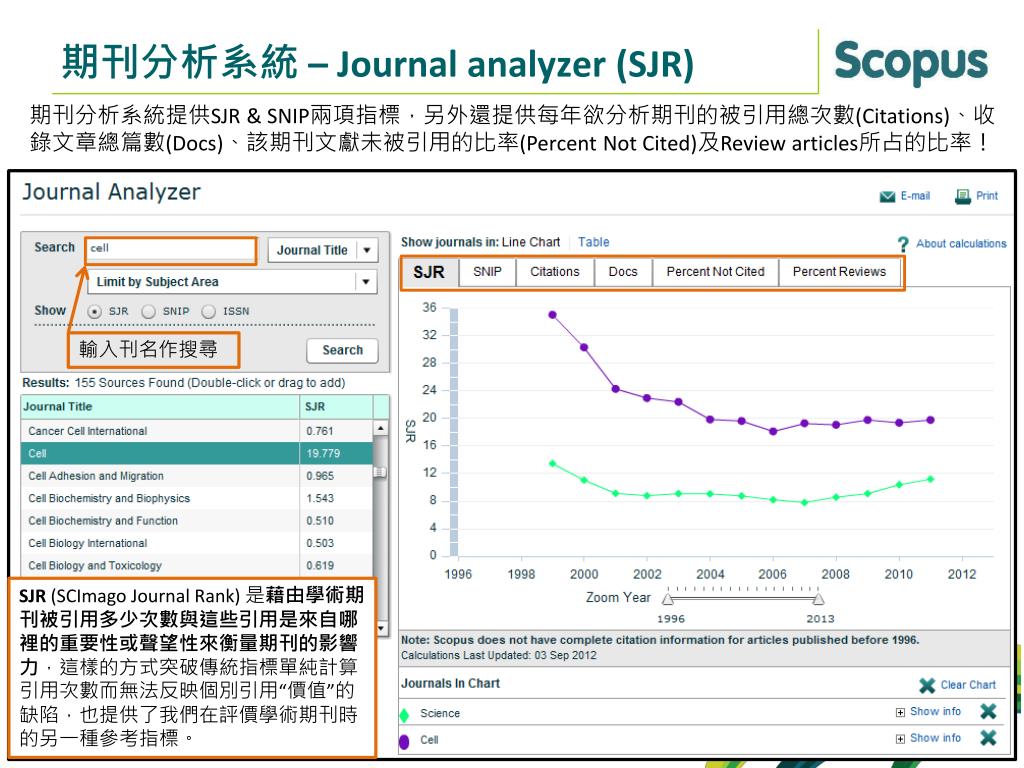Select Cell Biochemistry and Biophysics row
The image size is (1024, 768).
(197, 498)
